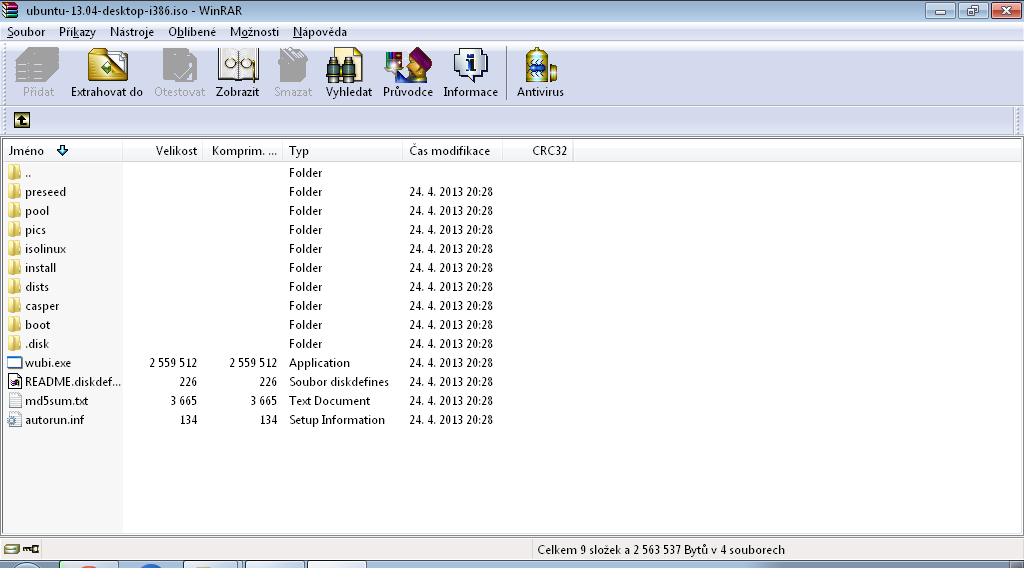Viewport: 1024px width, 568px height.
Task: Select the autorun.inf file icon
Action: click(14, 419)
